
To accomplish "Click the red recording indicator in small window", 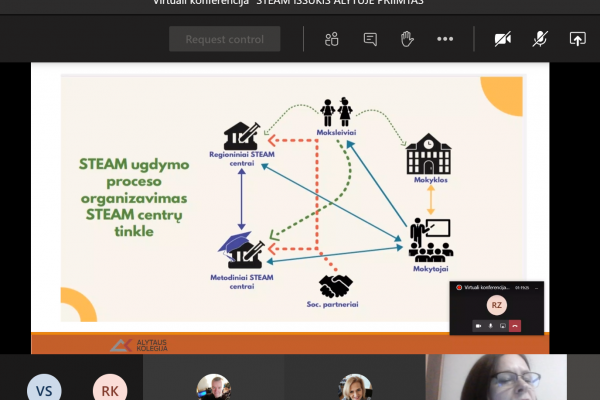I will click(x=459, y=287).
